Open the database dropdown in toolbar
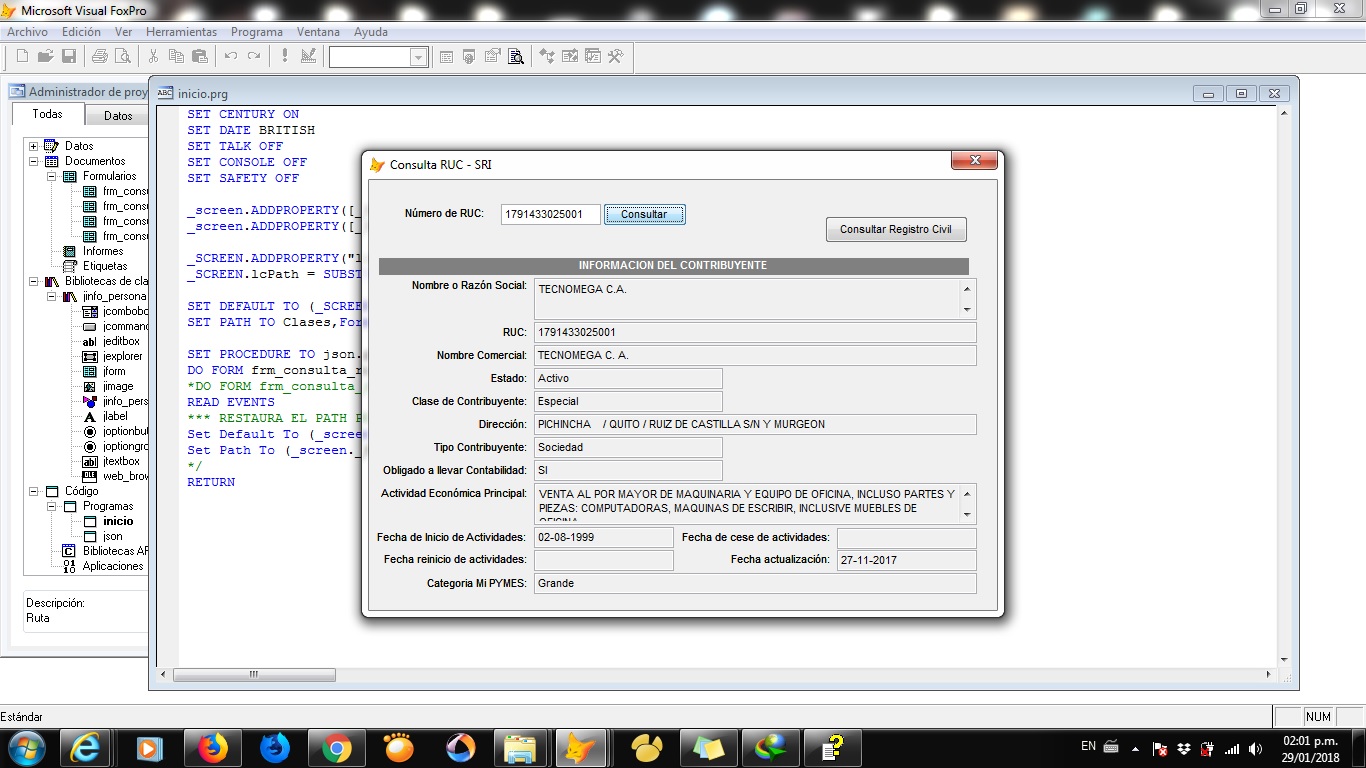The width and height of the screenshot is (1366, 768). click(418, 57)
